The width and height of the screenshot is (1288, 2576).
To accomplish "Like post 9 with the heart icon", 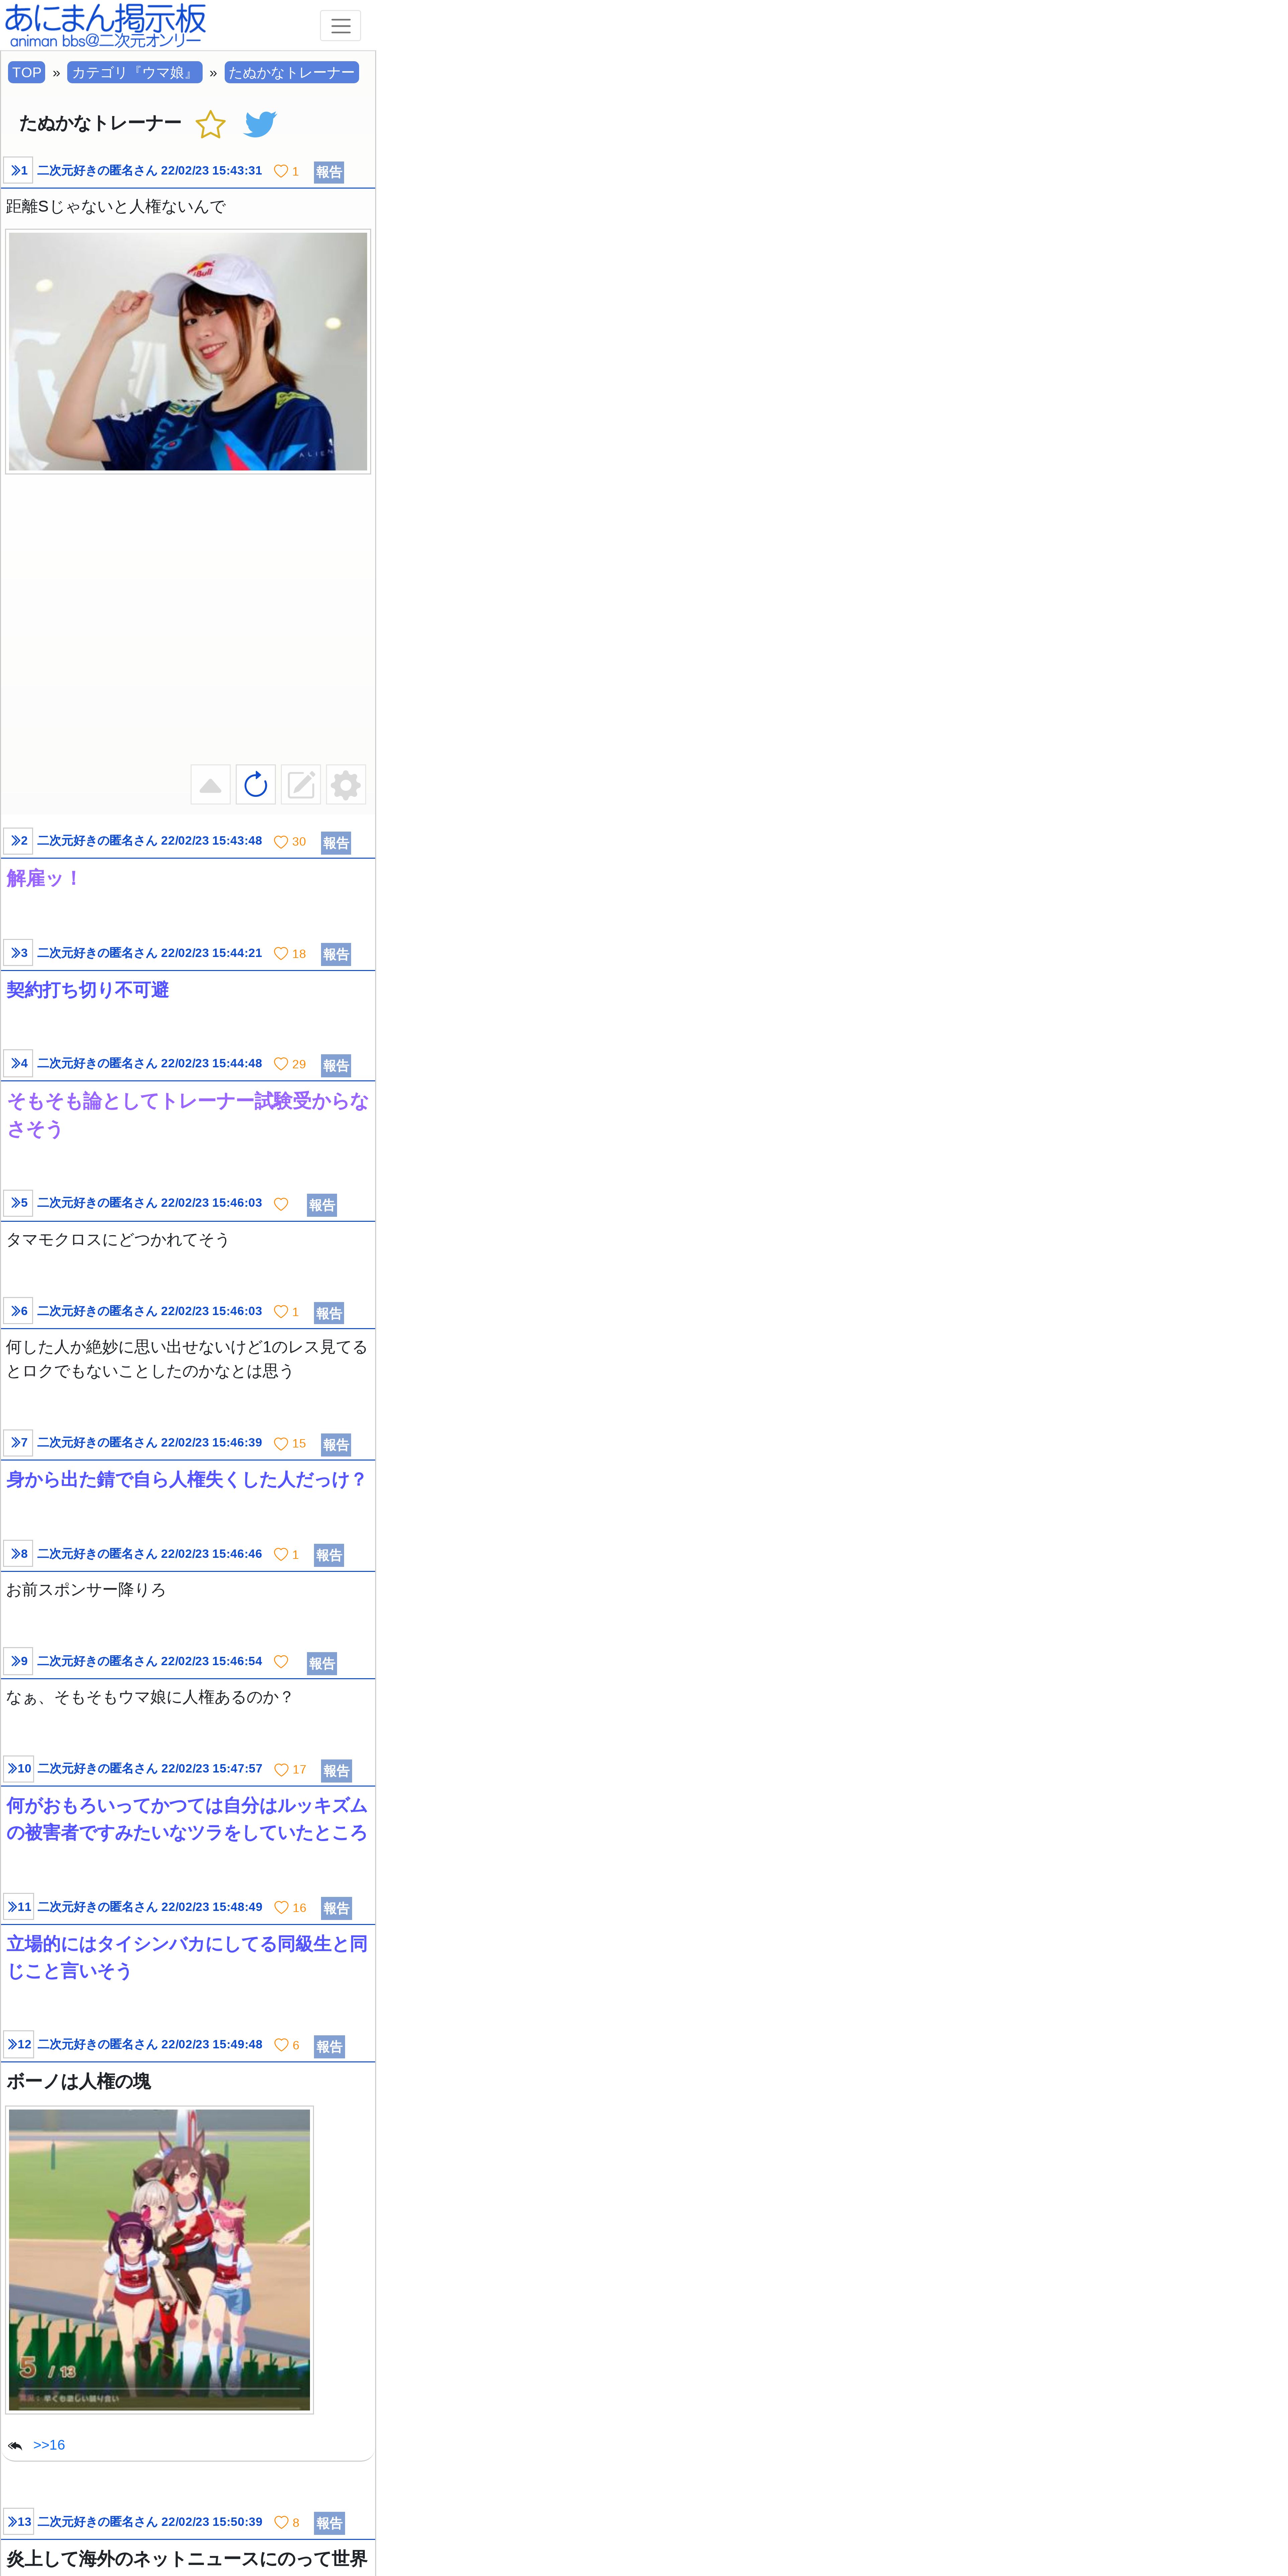I will [281, 1662].
